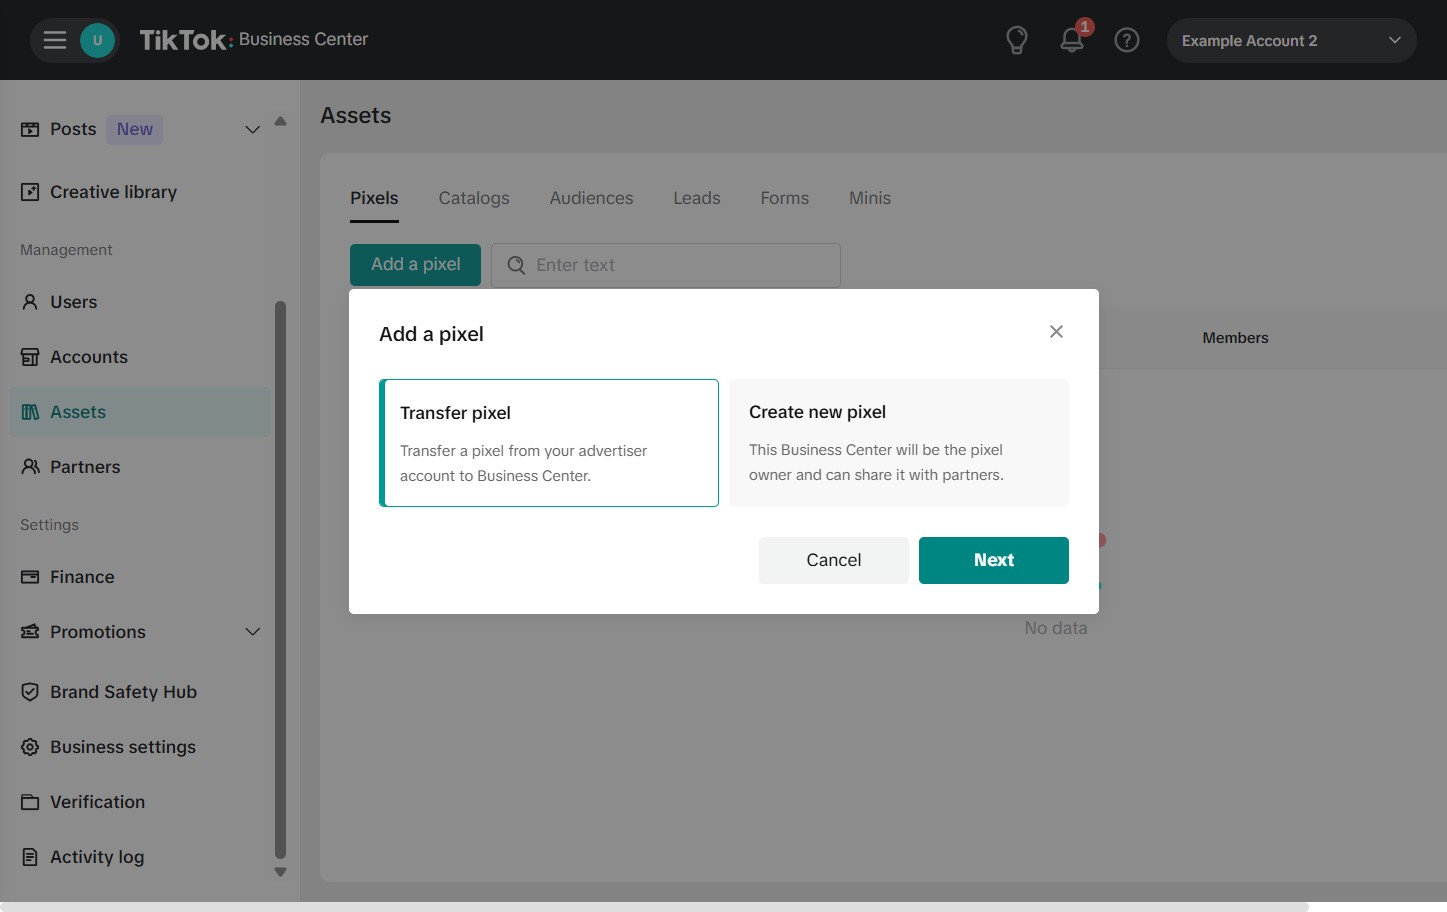The width and height of the screenshot is (1447, 912).
Task: Click the user avatar icon
Action: pos(97,40)
